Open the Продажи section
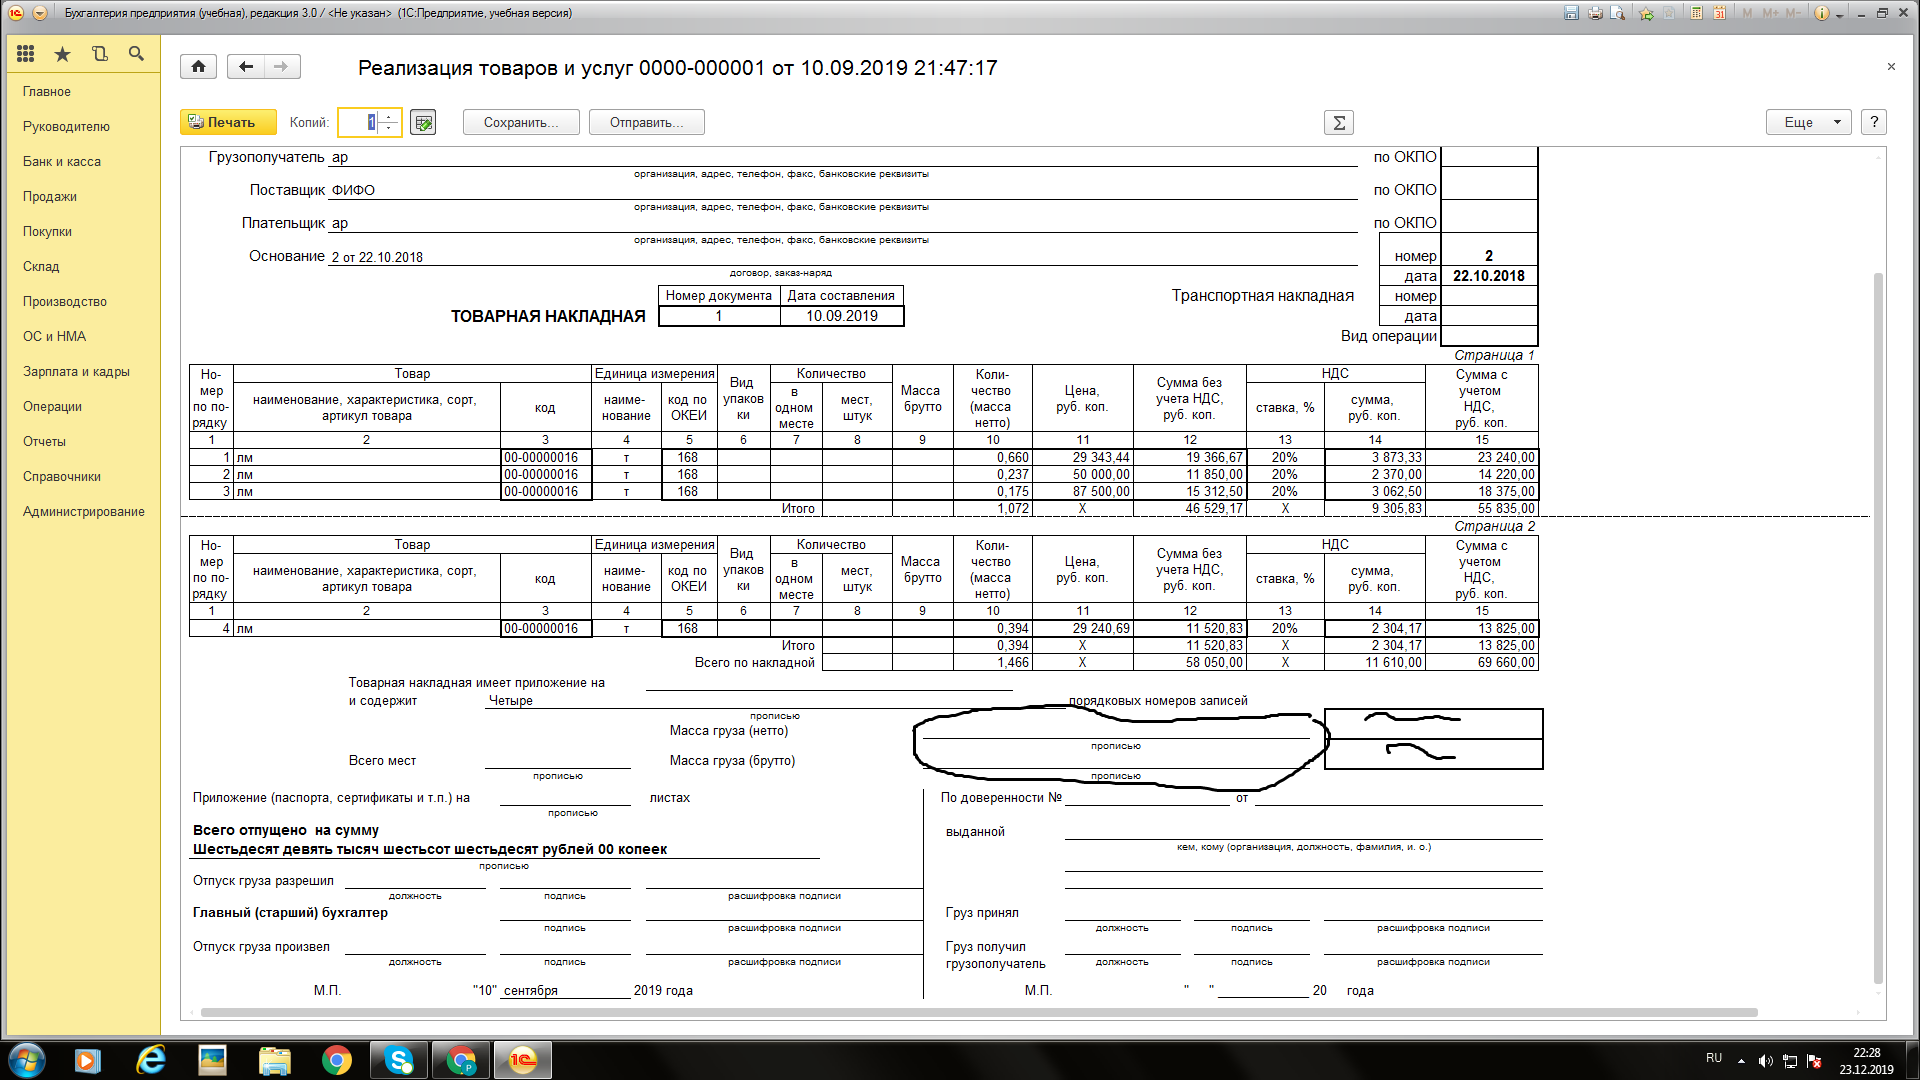The image size is (1920, 1080). pos(50,196)
